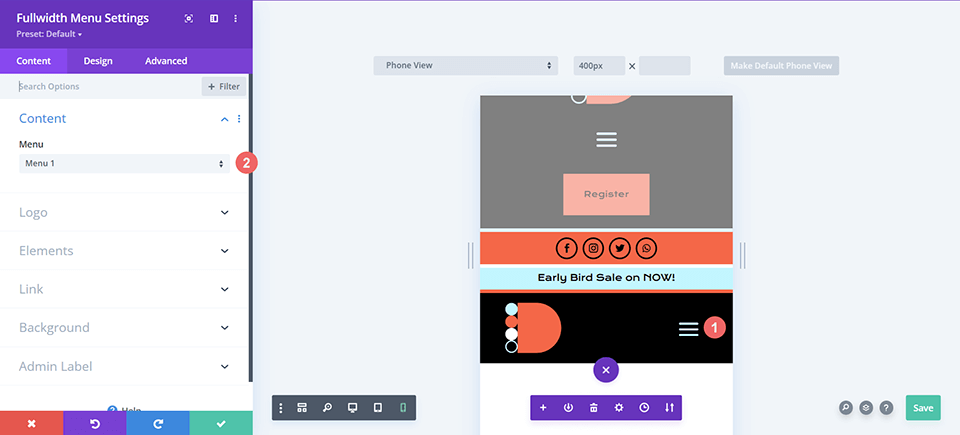Open the hamburger menu in black header
This screenshot has width=960, height=435.
(x=688, y=329)
